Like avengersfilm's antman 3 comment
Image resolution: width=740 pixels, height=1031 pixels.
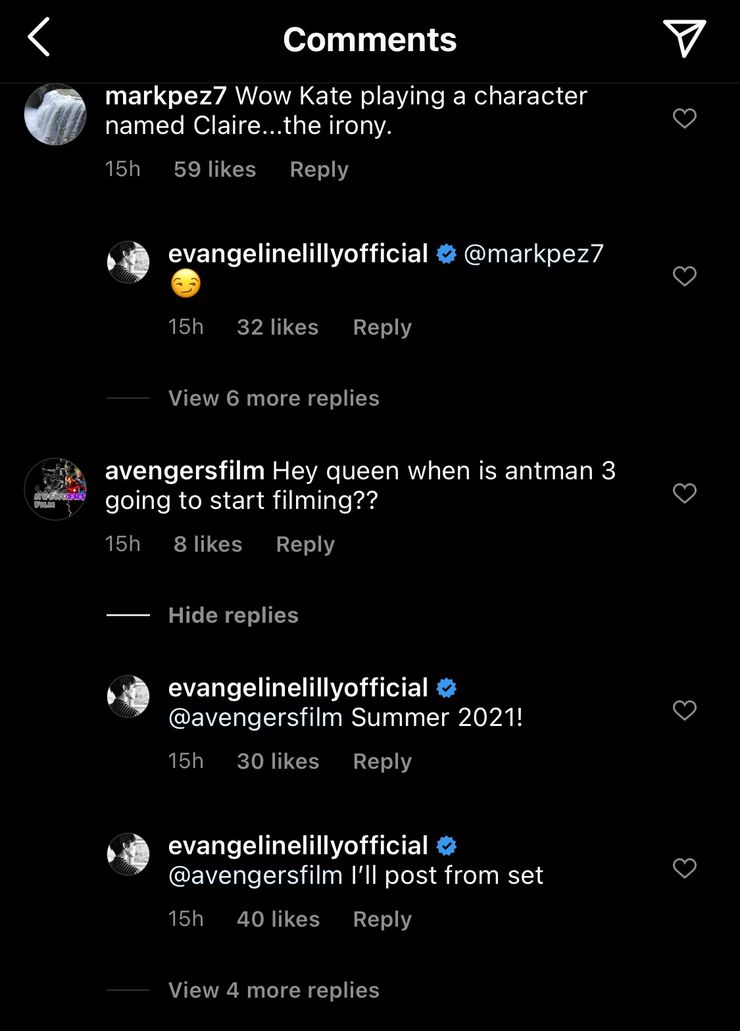pos(685,493)
